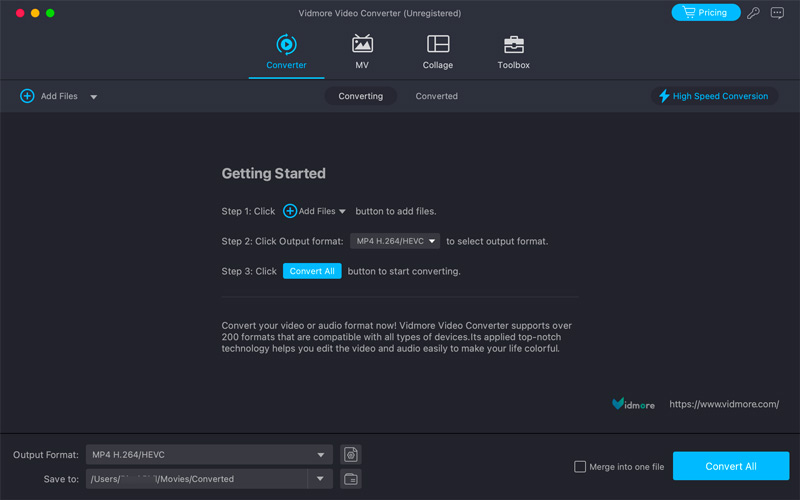Click the Pricing cart button
The width and height of the screenshot is (800, 500).
coord(706,12)
